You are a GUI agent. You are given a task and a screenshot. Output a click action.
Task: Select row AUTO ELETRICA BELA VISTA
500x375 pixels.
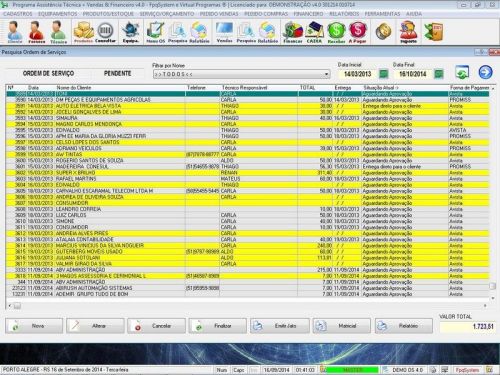point(248,106)
